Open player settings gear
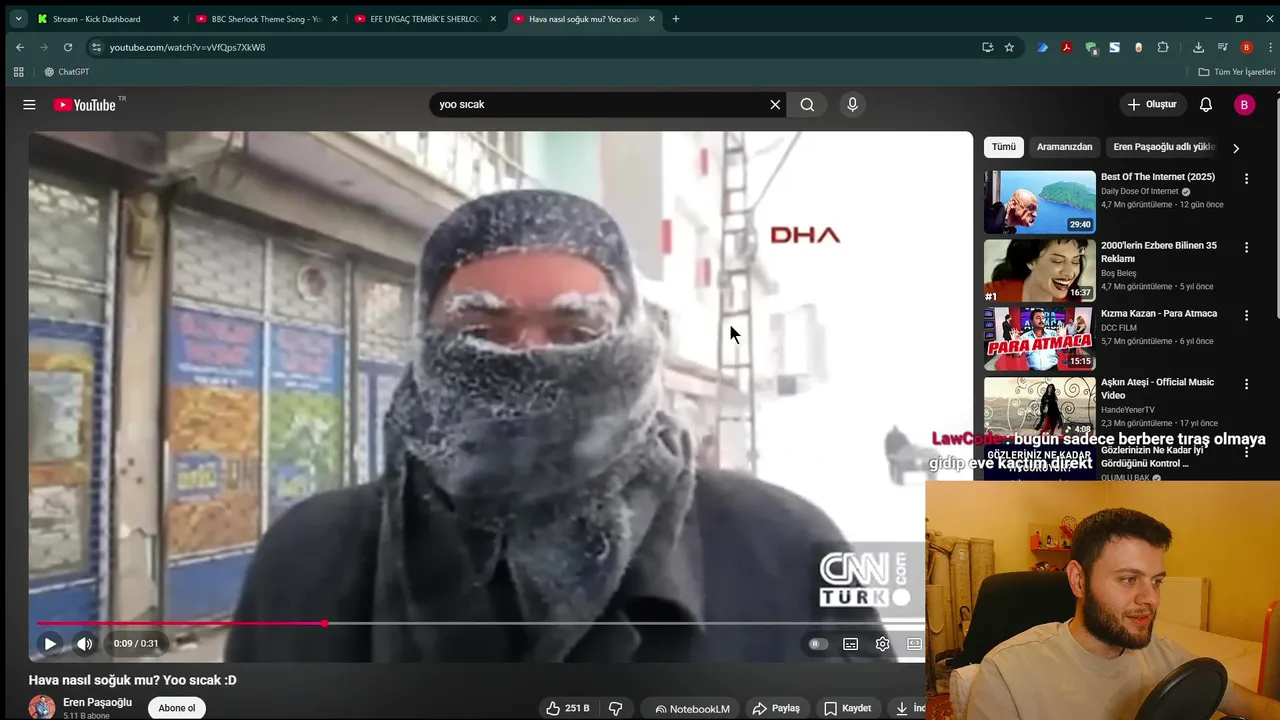 click(x=882, y=644)
